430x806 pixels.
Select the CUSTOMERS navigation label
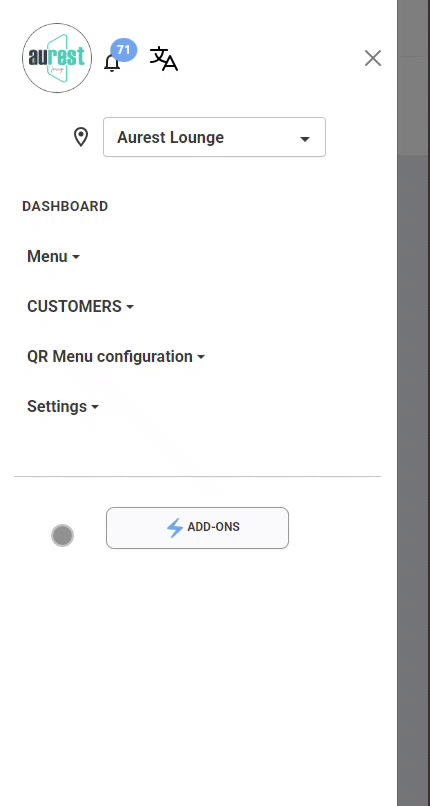pos(74,306)
